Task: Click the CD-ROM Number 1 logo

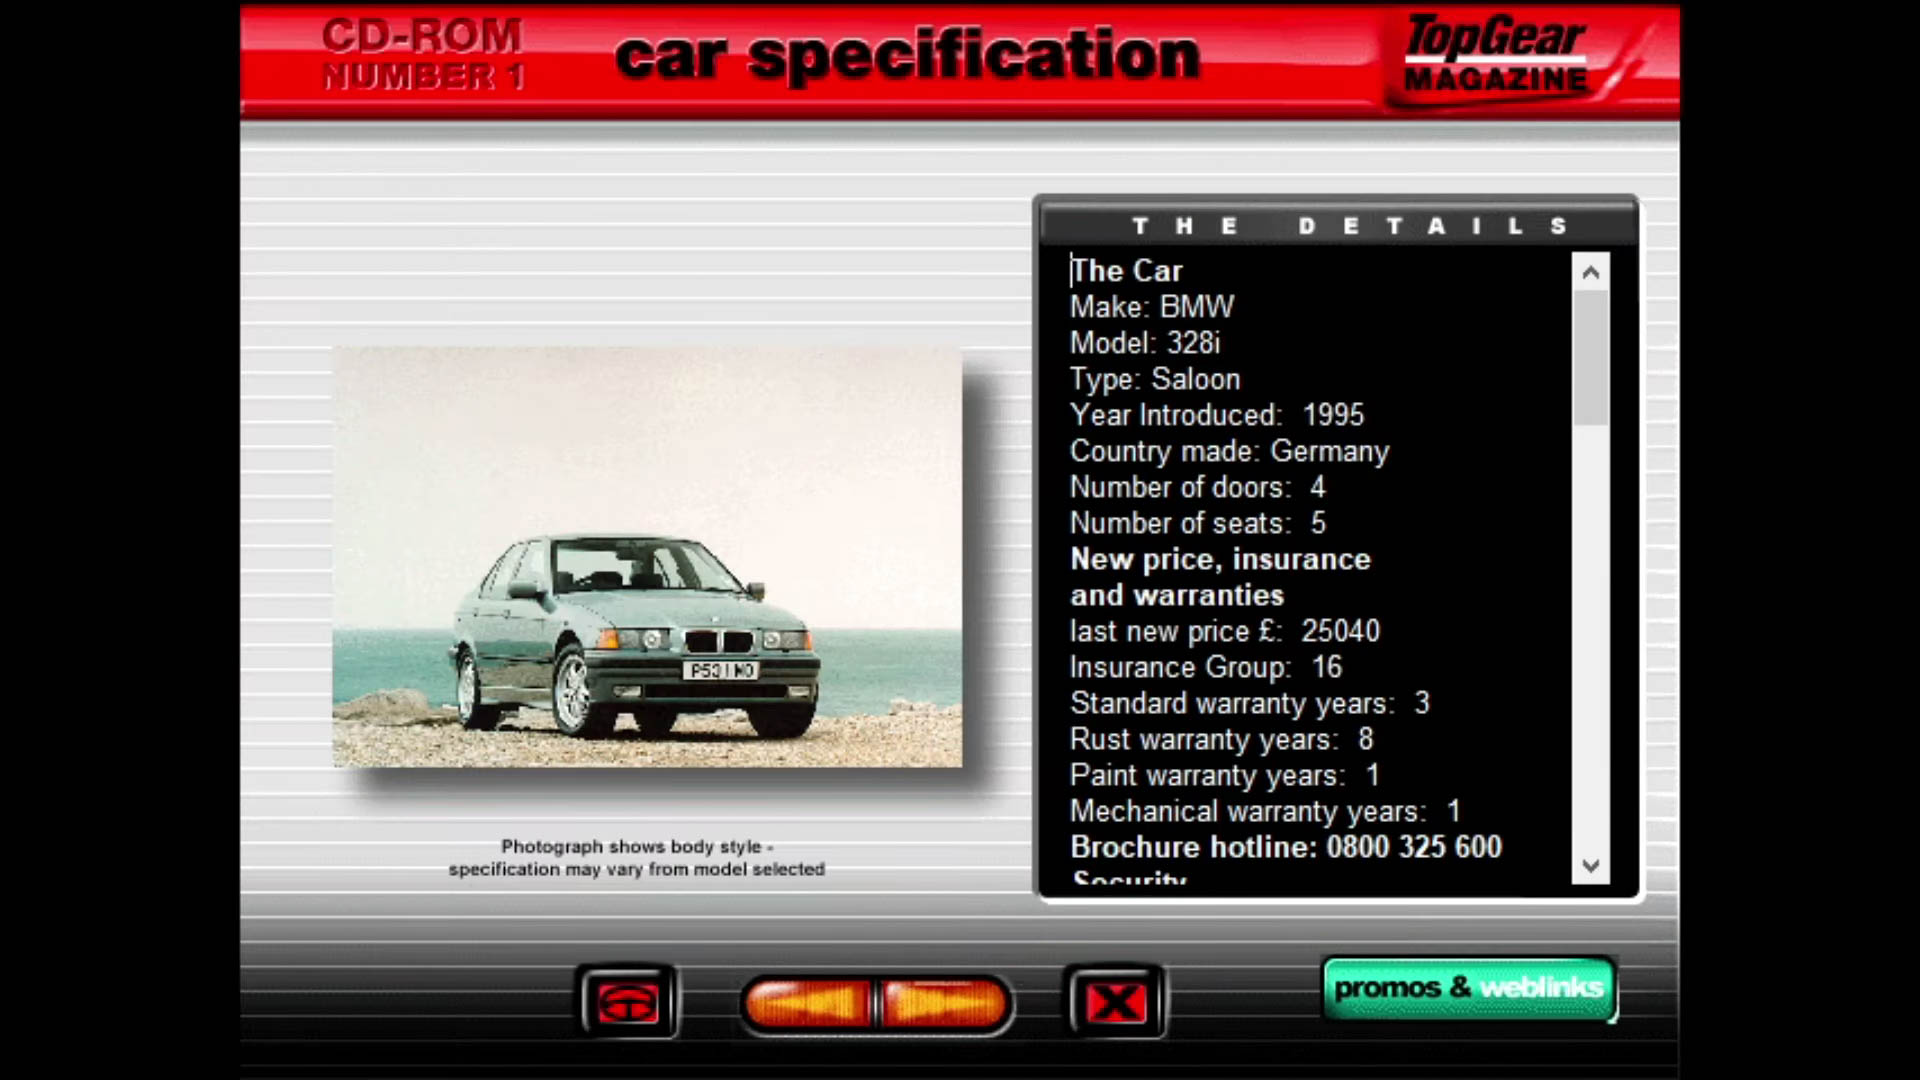Action: tap(422, 55)
